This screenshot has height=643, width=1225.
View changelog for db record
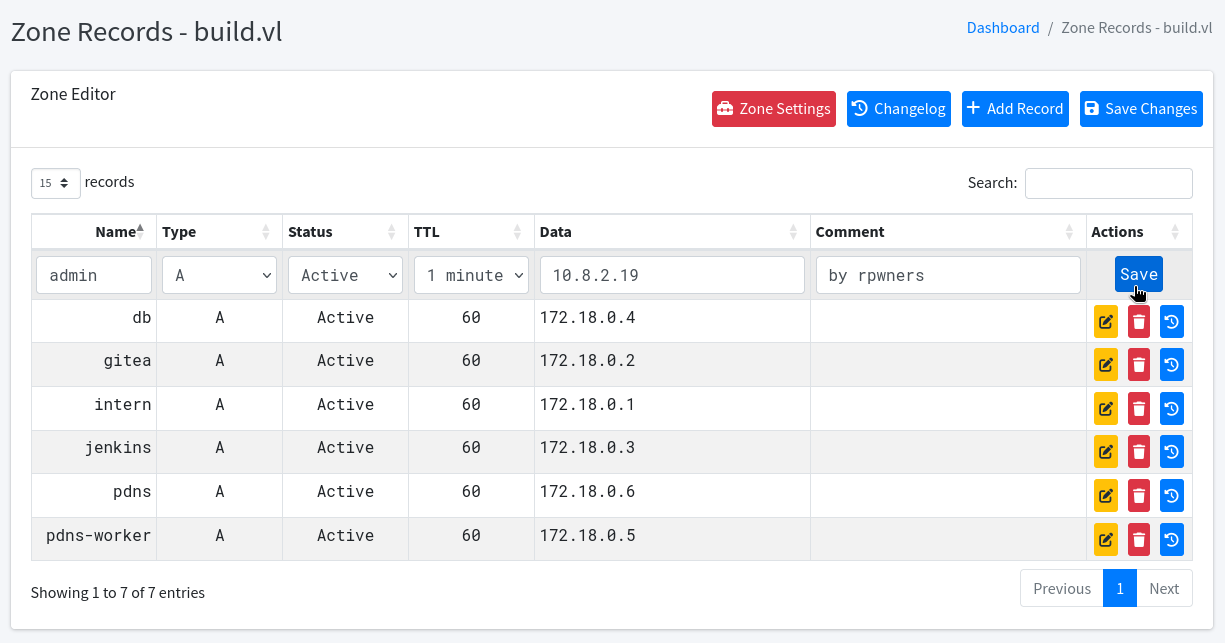coord(1172,322)
